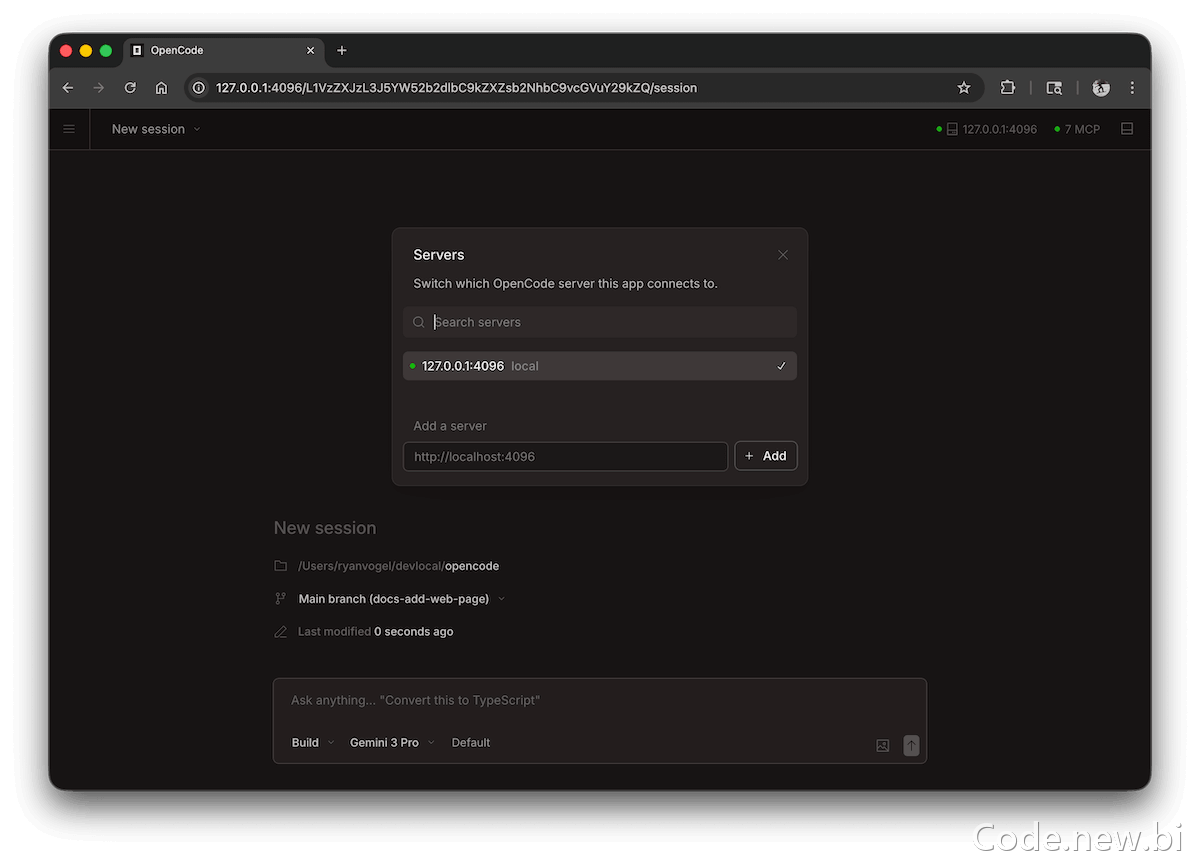This screenshot has height=855, width=1200.
Task: Send prompt with the up arrow button
Action: point(911,745)
